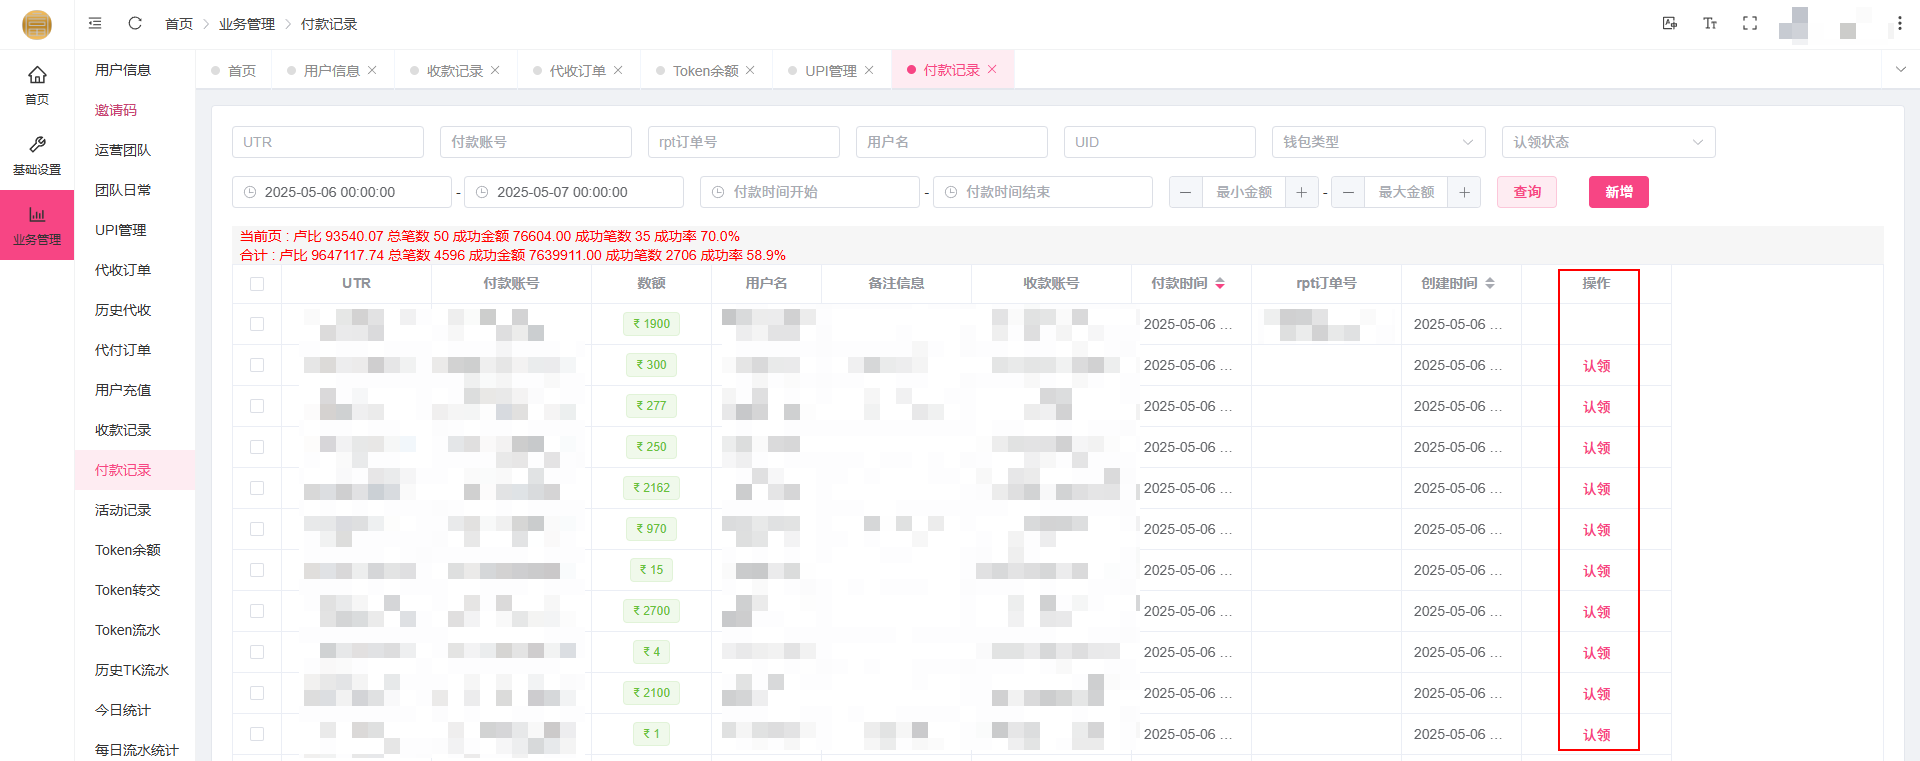The image size is (1920, 761).
Task: Open the 钱包类型 dropdown
Action: 1378,142
